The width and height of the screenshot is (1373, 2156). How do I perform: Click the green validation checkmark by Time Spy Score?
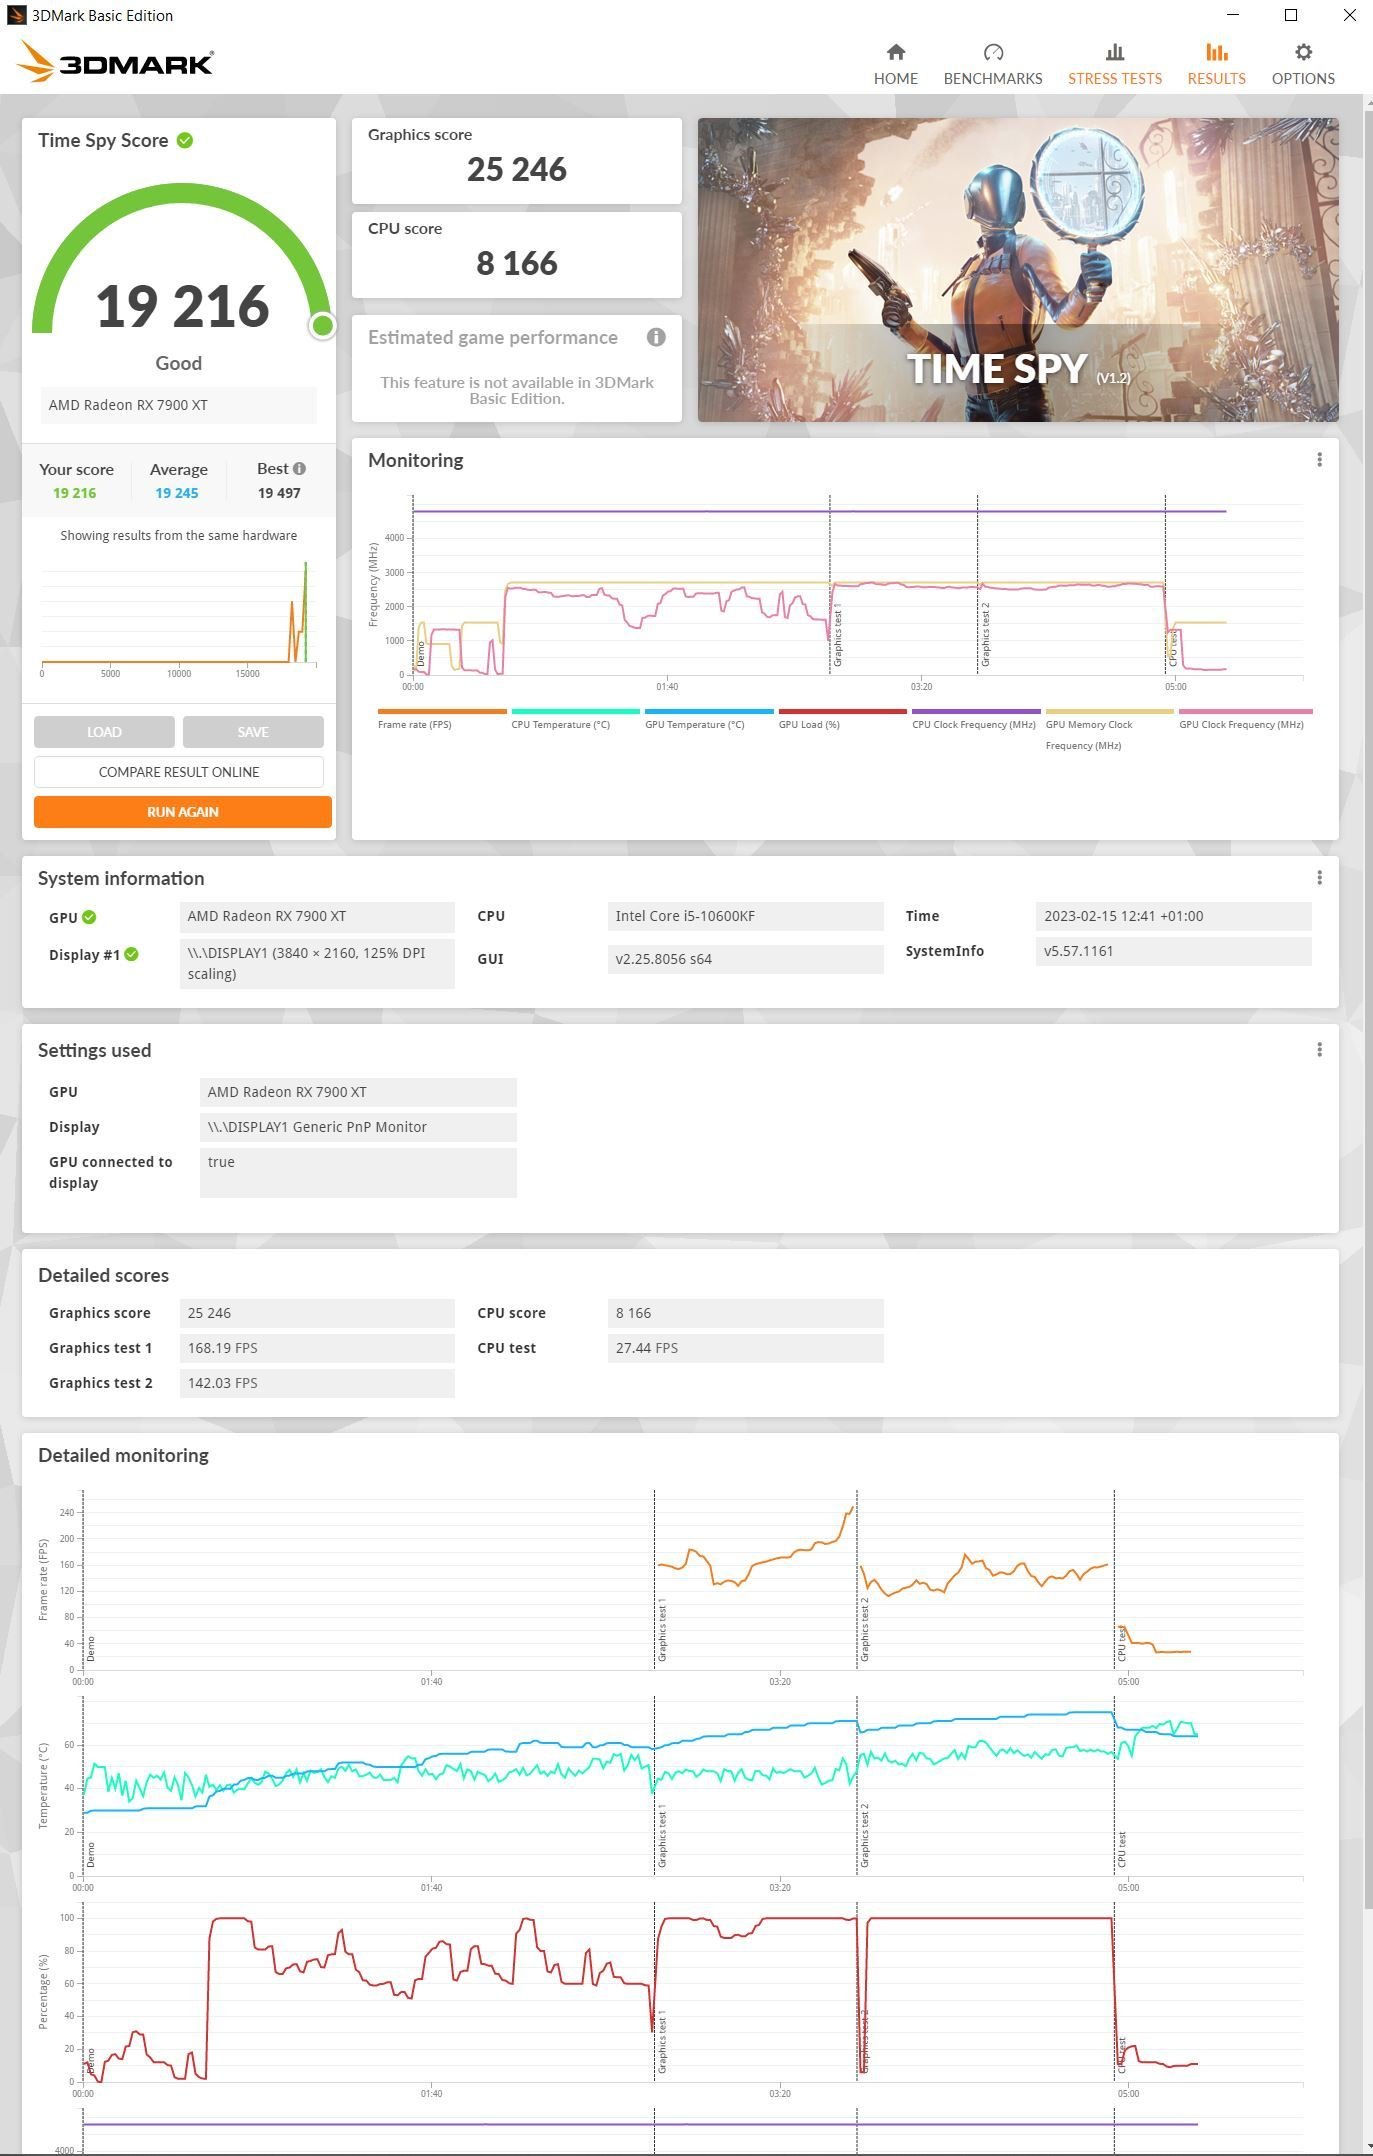pos(185,141)
